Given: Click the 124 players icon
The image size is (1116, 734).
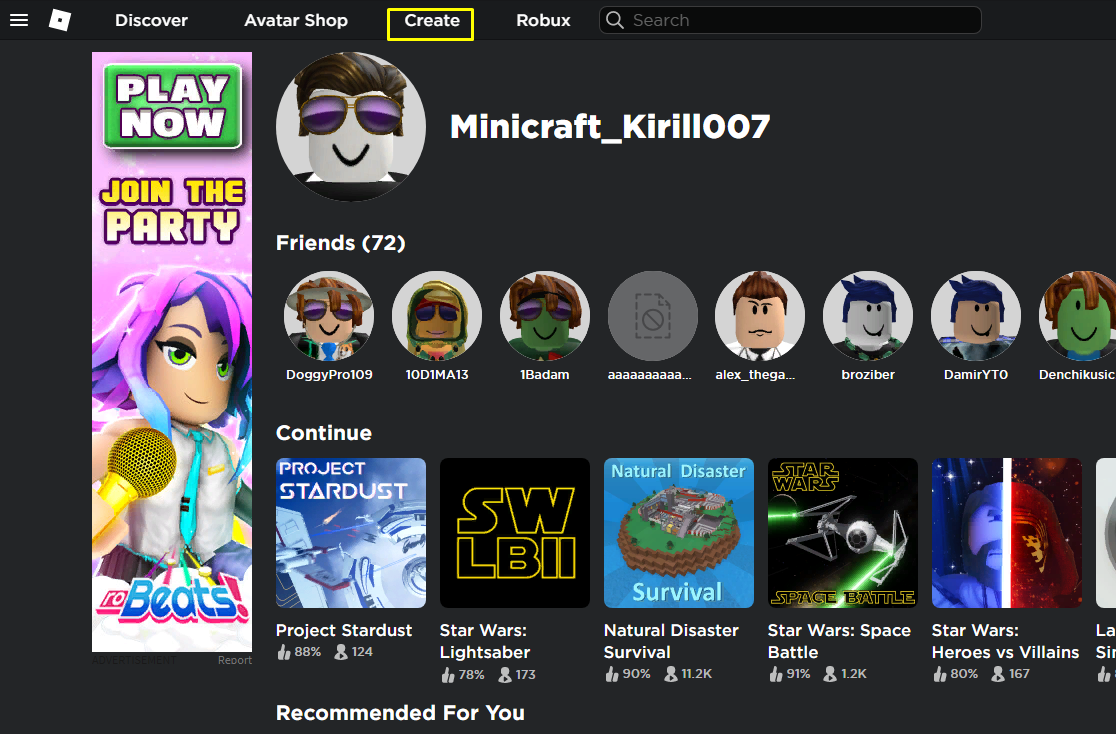Looking at the screenshot, I should (x=341, y=651).
